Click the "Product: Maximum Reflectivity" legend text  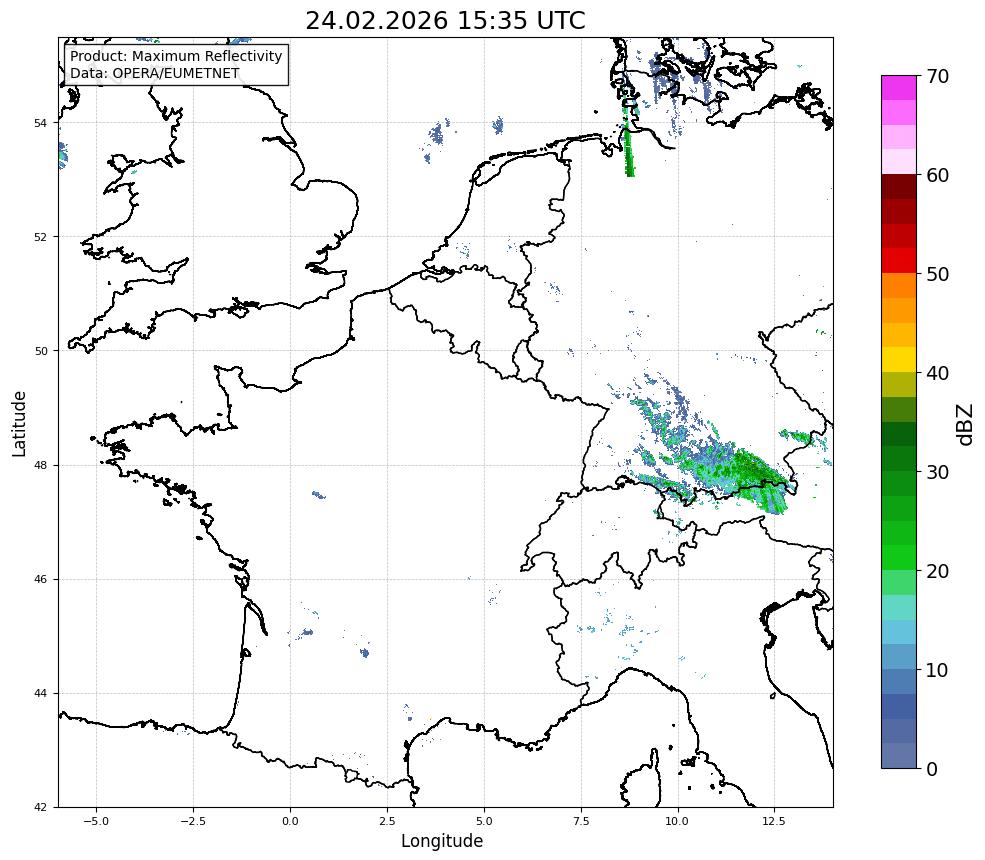[x=176, y=56]
